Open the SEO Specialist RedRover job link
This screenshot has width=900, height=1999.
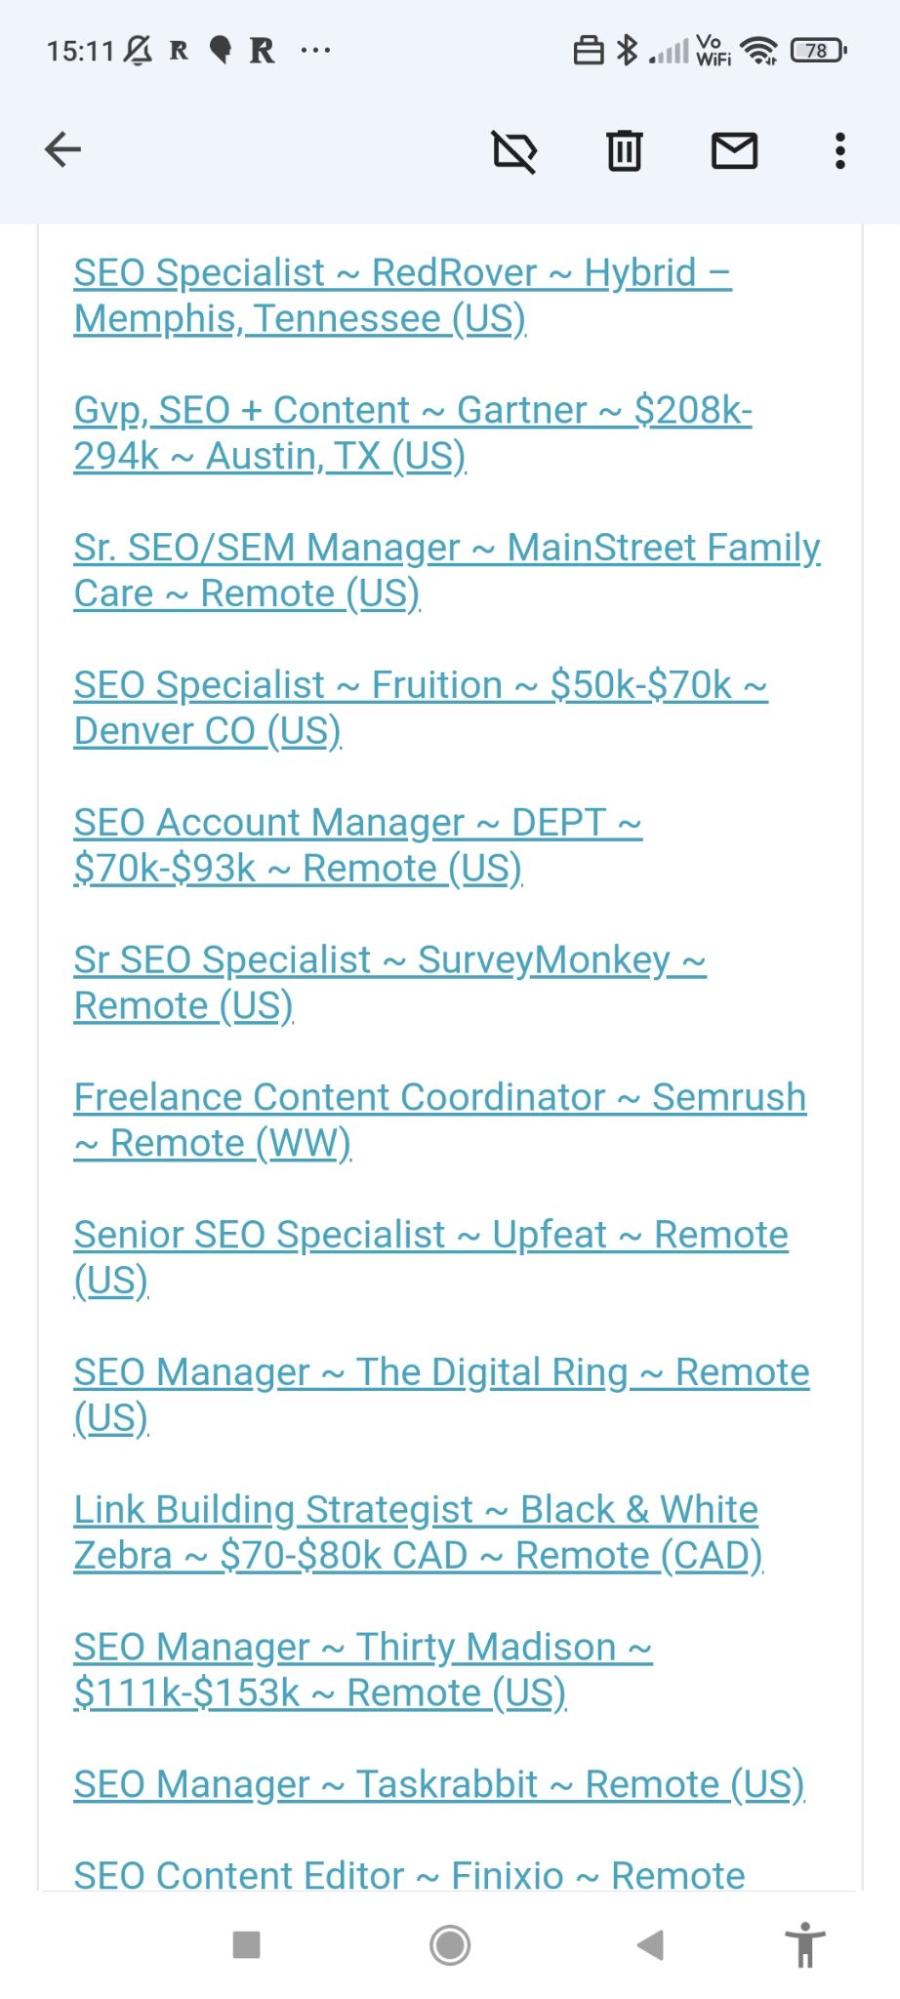pos(400,295)
